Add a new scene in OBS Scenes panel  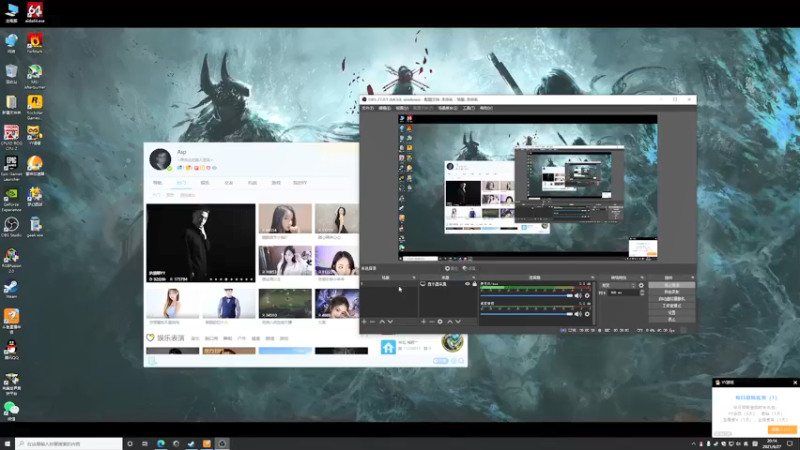click(x=364, y=322)
